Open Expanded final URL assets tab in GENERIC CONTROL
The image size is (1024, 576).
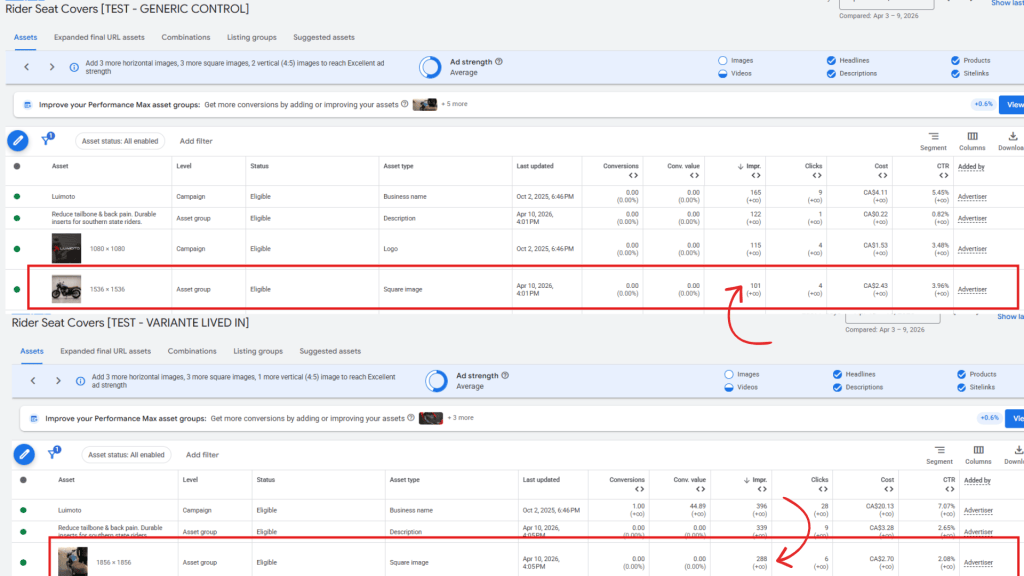pos(99,37)
